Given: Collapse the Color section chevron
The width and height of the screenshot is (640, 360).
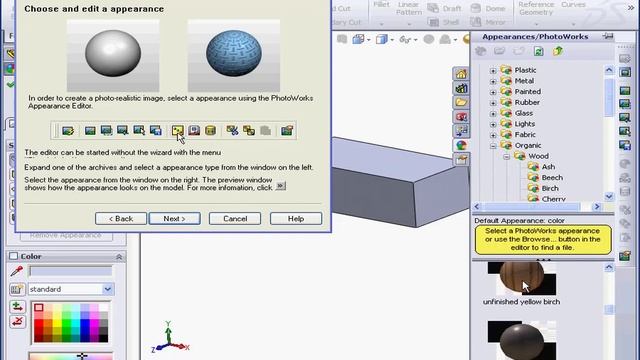Looking at the screenshot, I should (x=119, y=256).
